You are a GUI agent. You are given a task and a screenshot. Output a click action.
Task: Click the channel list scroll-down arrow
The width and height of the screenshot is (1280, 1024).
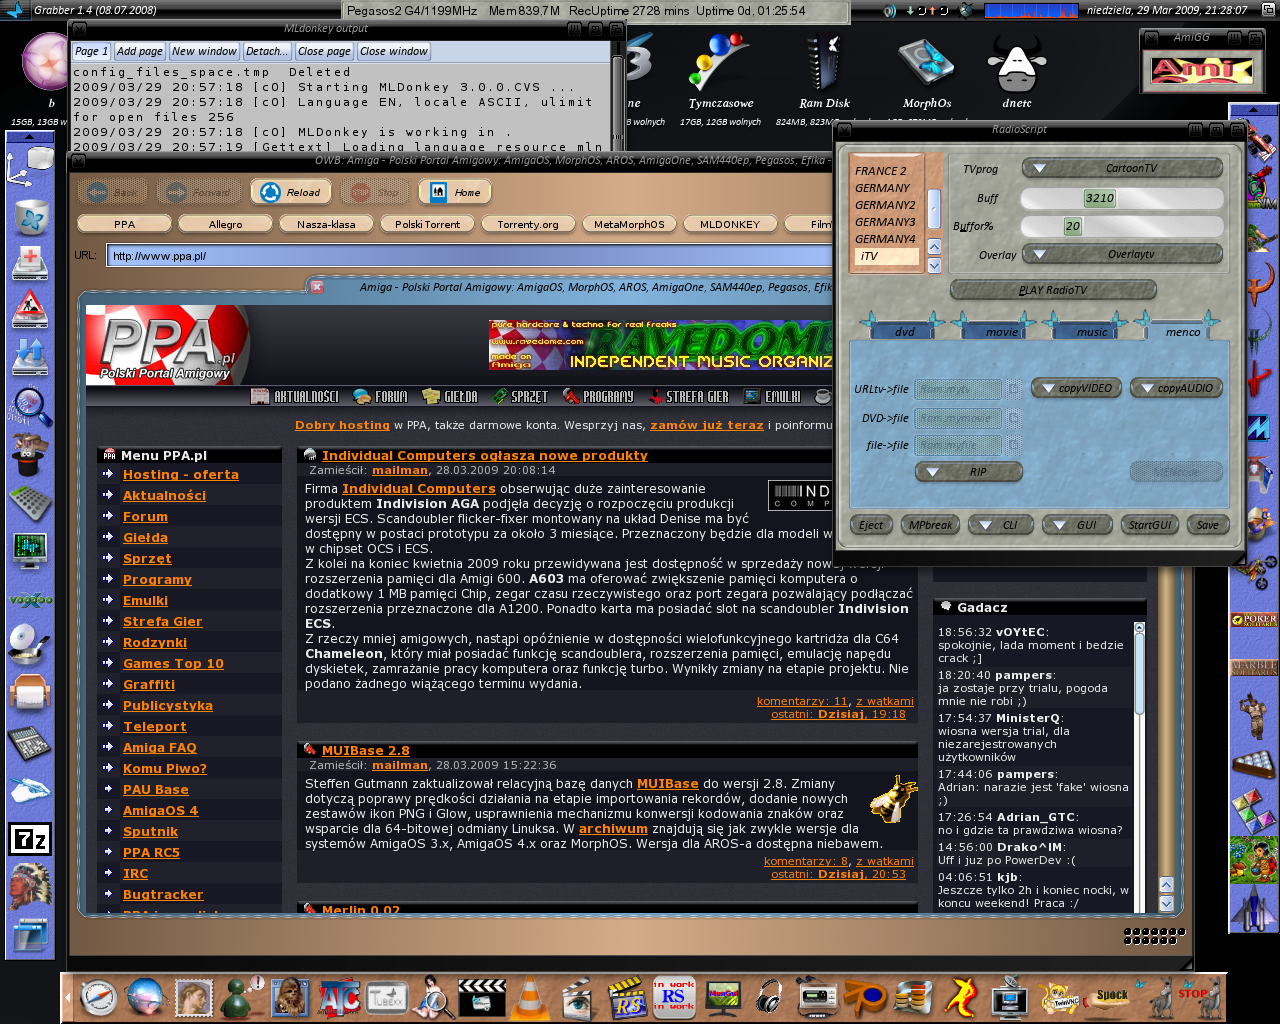click(x=934, y=265)
